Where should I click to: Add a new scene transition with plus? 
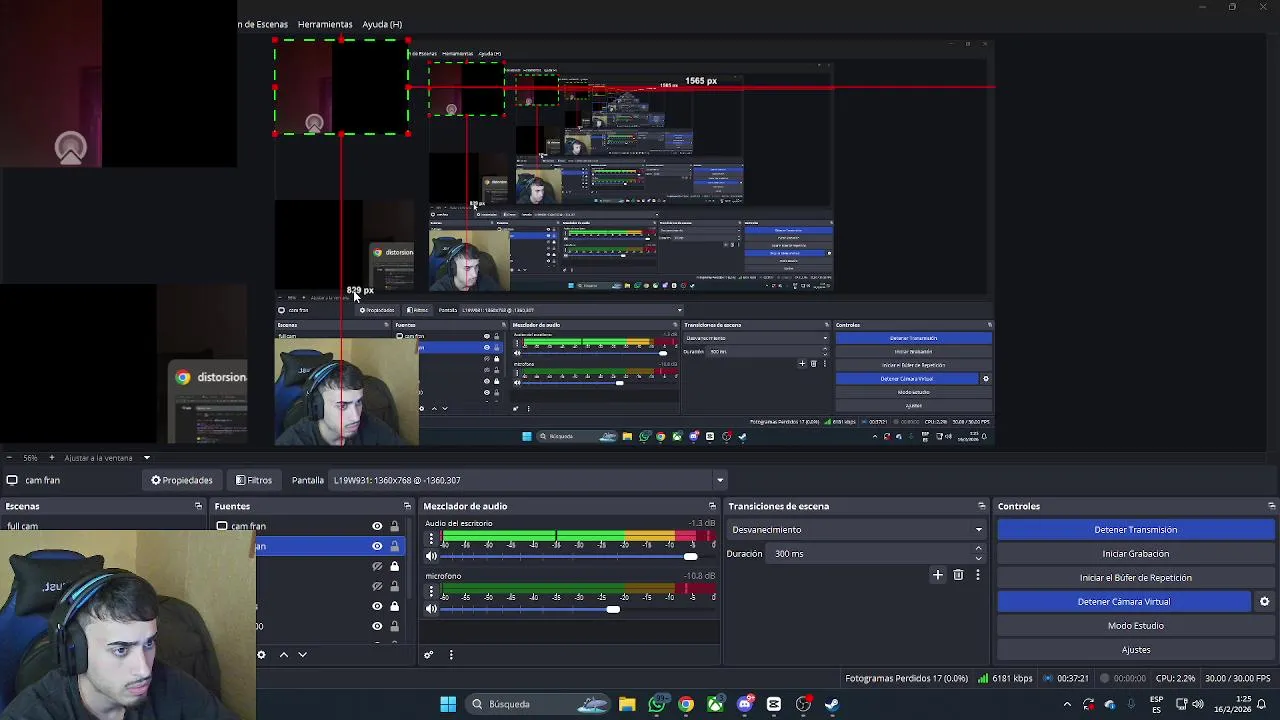point(938,575)
